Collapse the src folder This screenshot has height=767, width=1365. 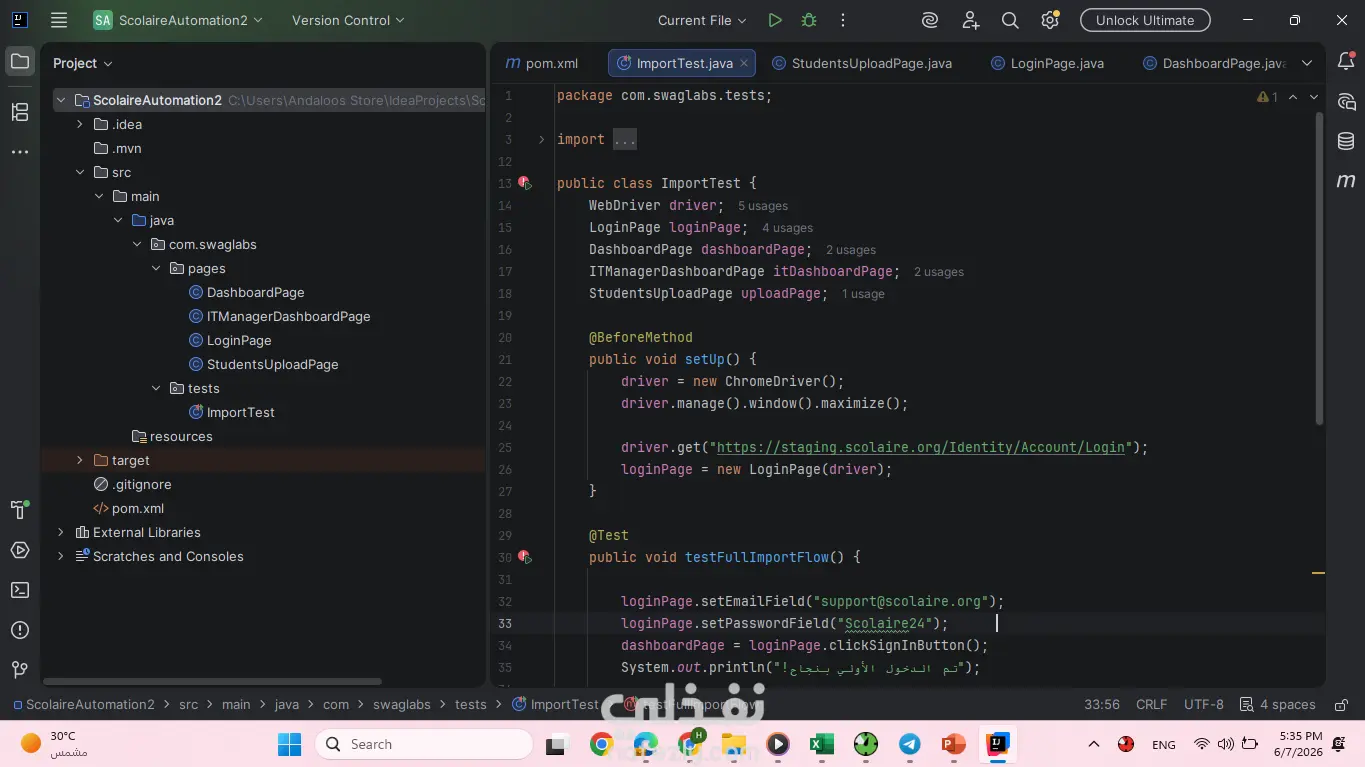[x=80, y=172]
